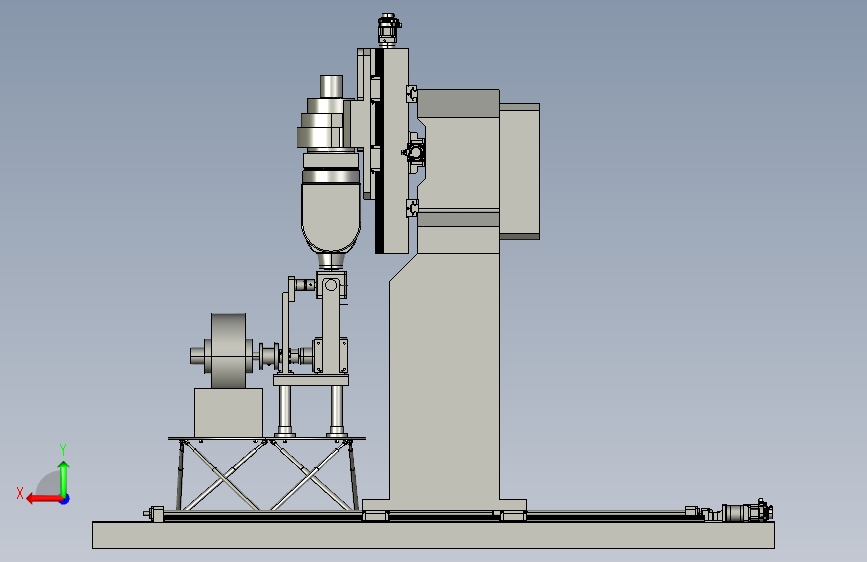The height and width of the screenshot is (562, 867).
Task: Select the rounded dome nose of the spindle head
Action: click(331, 218)
